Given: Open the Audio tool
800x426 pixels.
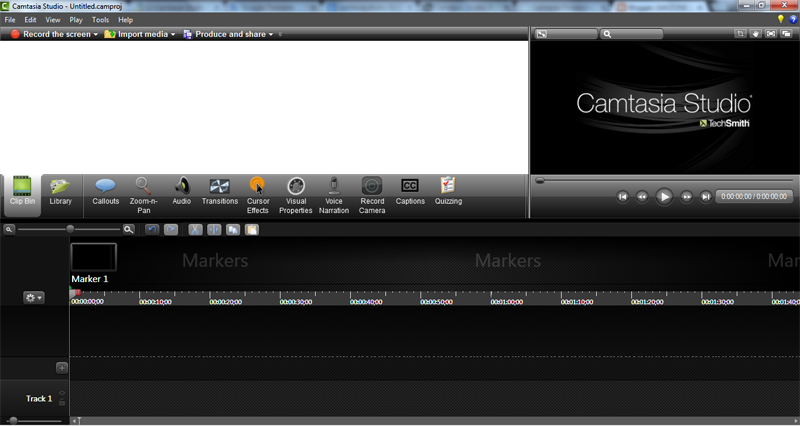Looking at the screenshot, I should [182, 191].
